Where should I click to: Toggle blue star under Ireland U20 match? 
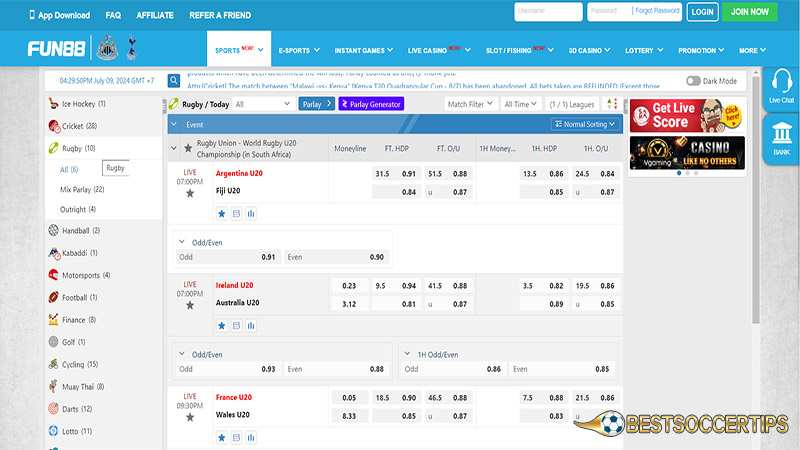tap(221, 326)
